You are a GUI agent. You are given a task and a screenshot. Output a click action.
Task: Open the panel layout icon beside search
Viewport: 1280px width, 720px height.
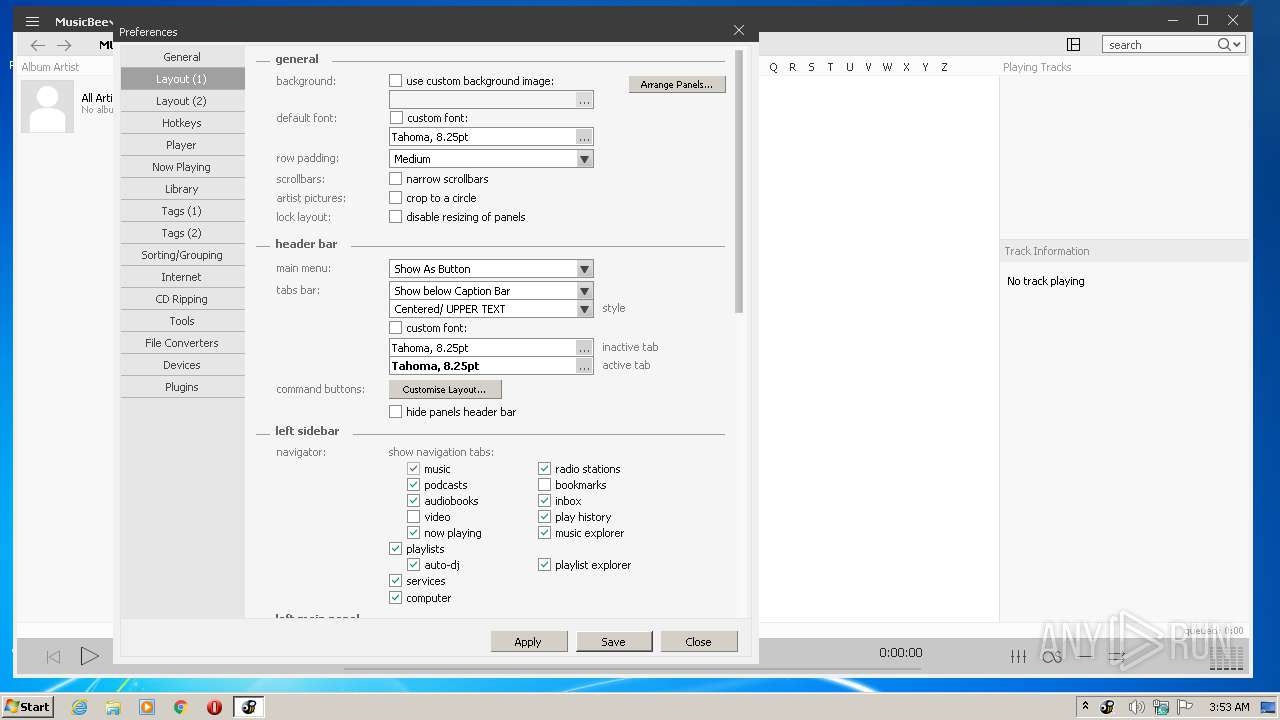[x=1073, y=44]
